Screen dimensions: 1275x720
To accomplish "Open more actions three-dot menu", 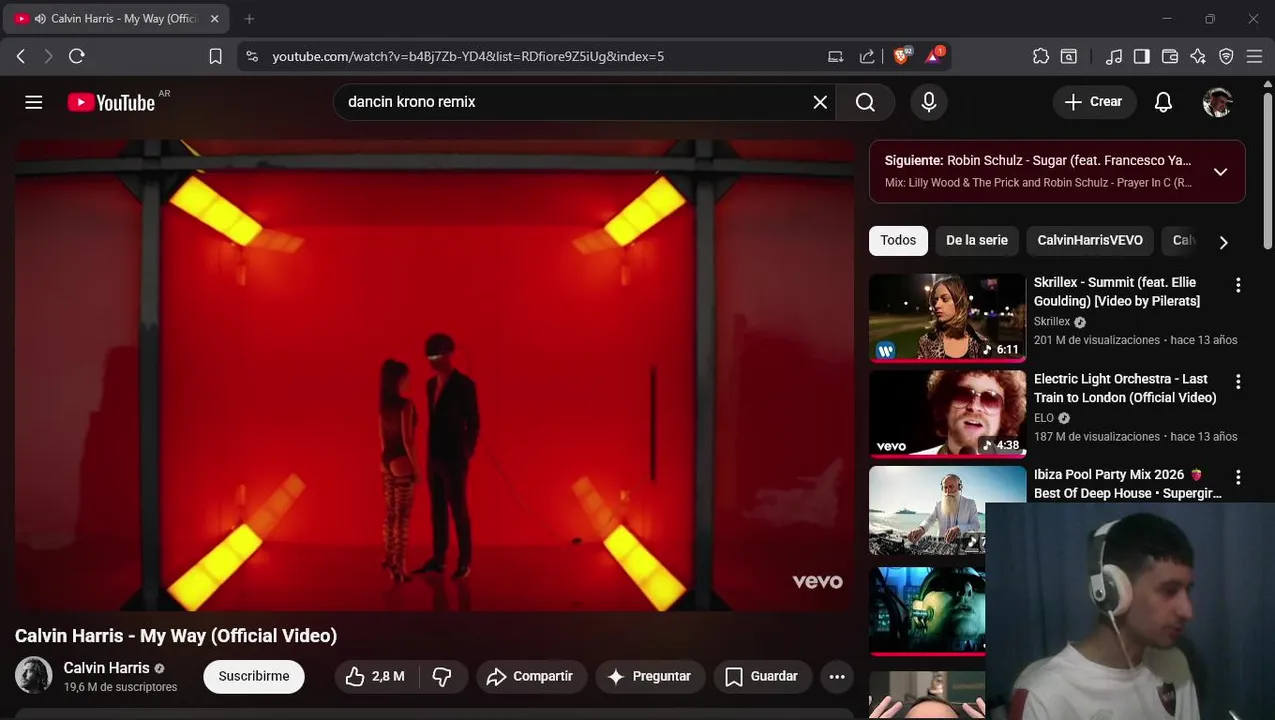I will (x=837, y=677).
